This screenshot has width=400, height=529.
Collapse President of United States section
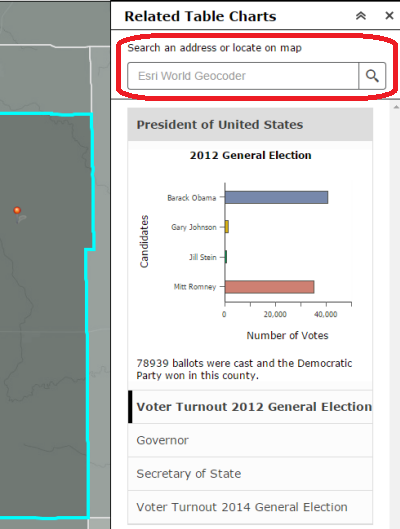click(250, 124)
